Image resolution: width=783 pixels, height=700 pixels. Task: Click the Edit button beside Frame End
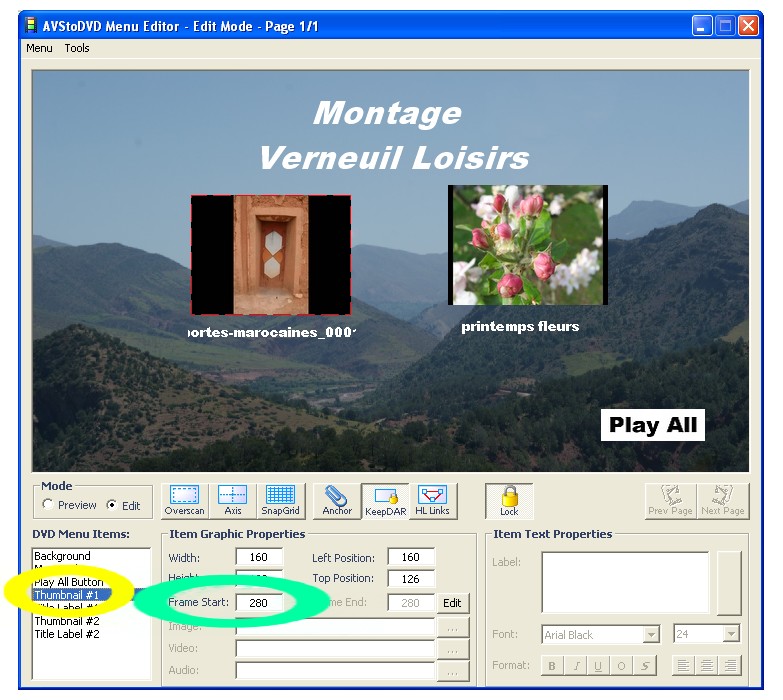(452, 603)
